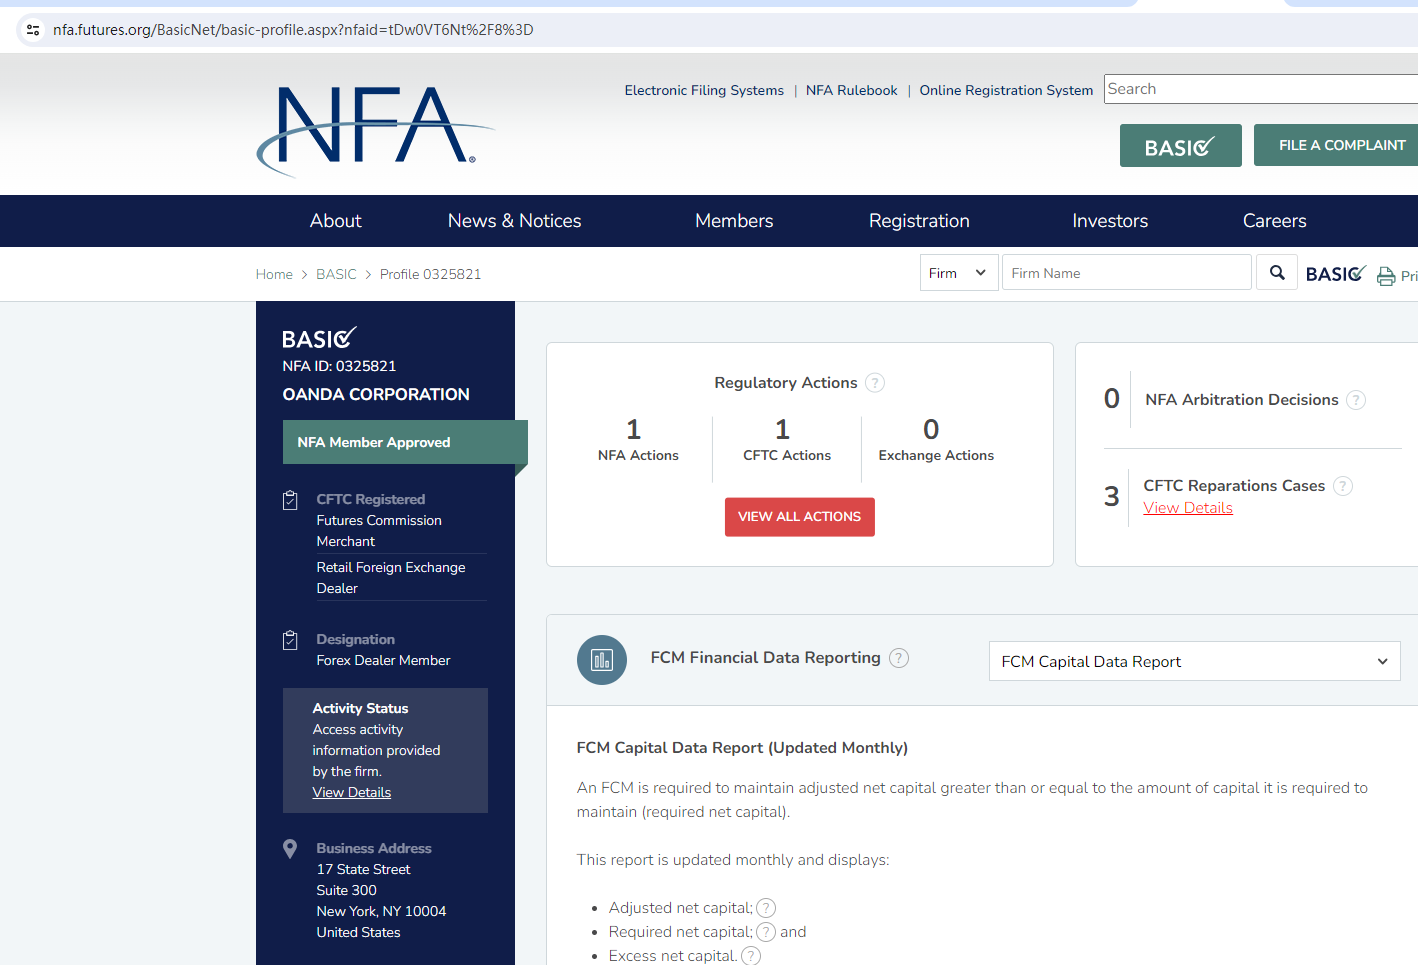The height and width of the screenshot is (965, 1418).
Task: Click the site info icon in address bar
Action: [33, 30]
